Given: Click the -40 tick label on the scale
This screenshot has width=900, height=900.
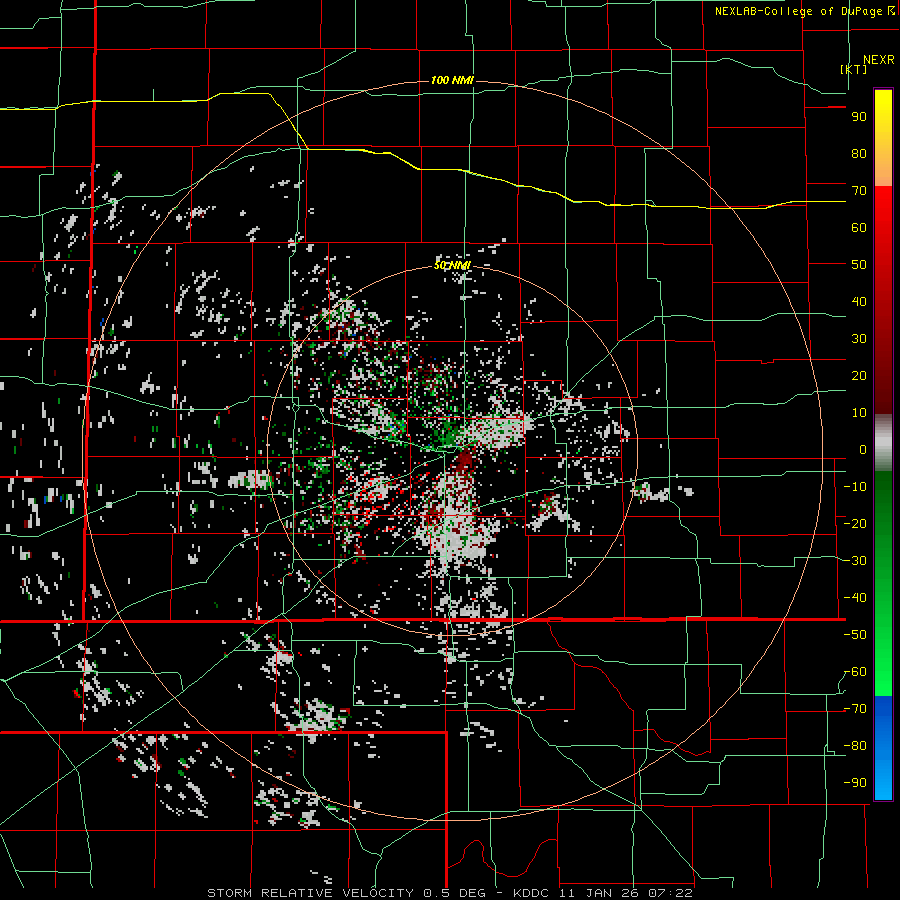Looking at the screenshot, I should [855, 598].
